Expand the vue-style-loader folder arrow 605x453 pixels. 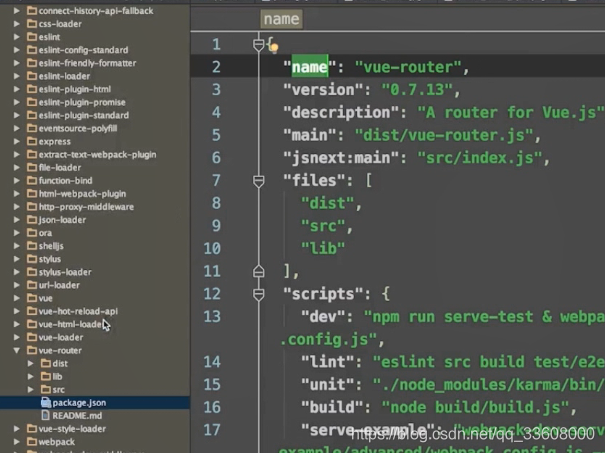tap(17, 429)
